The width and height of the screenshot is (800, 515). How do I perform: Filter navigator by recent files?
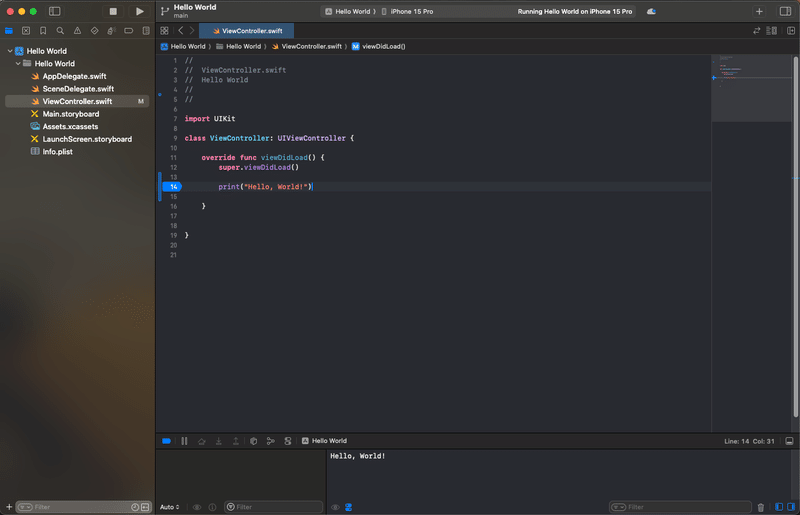pos(135,507)
